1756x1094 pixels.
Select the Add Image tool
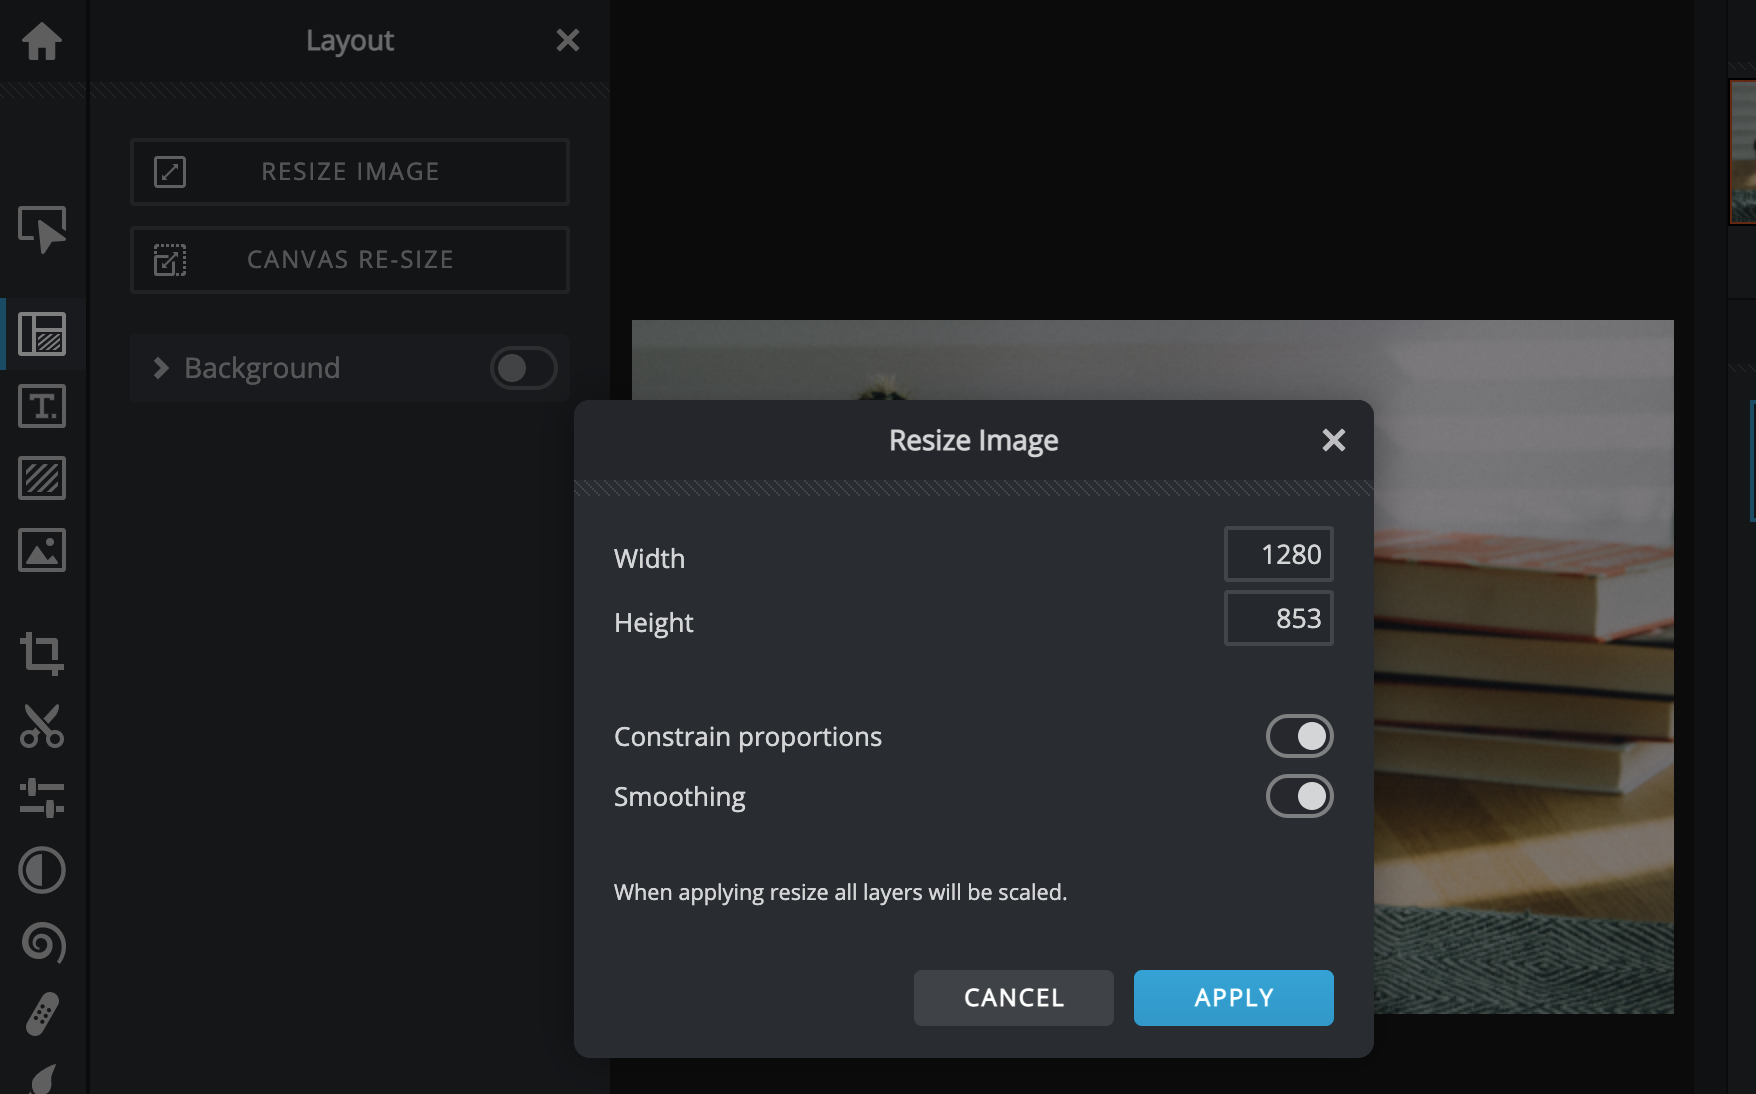tap(42, 550)
